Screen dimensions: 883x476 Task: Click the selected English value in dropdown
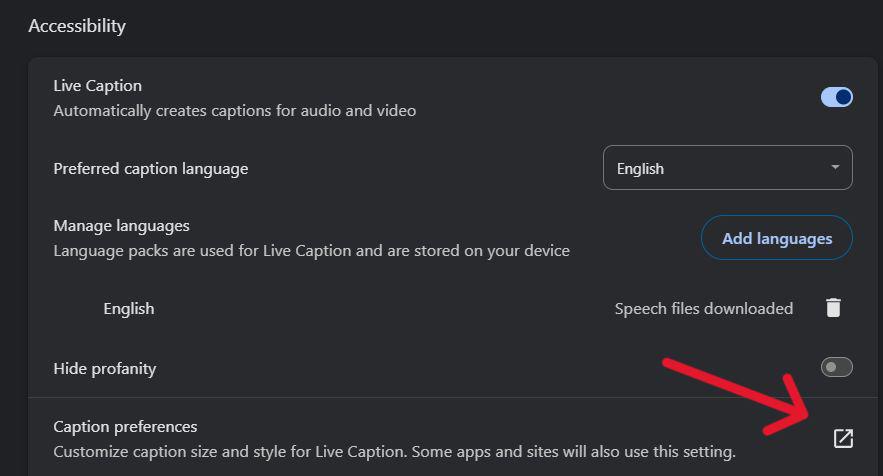click(x=640, y=168)
